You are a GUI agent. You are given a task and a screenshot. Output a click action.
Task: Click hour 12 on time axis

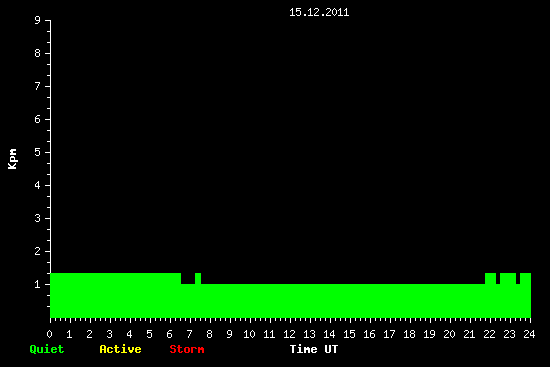289,334
